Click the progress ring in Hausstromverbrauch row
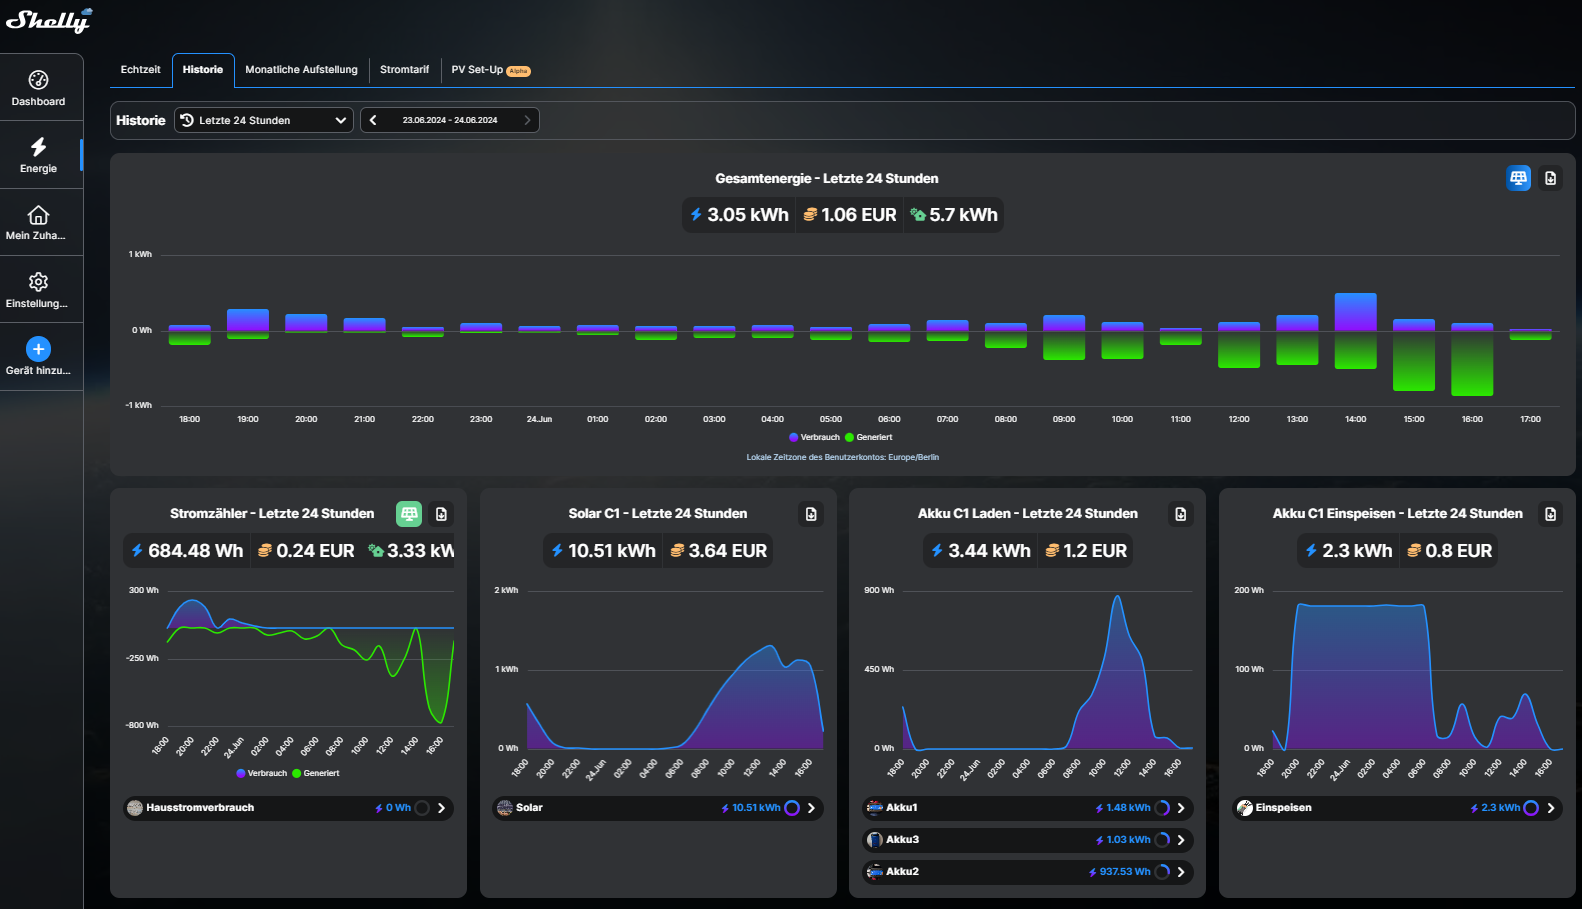Image resolution: width=1582 pixels, height=909 pixels. (x=422, y=808)
